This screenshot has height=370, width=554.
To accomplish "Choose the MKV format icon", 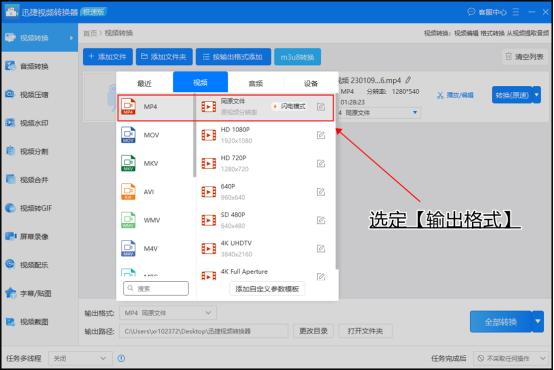I will (128, 163).
